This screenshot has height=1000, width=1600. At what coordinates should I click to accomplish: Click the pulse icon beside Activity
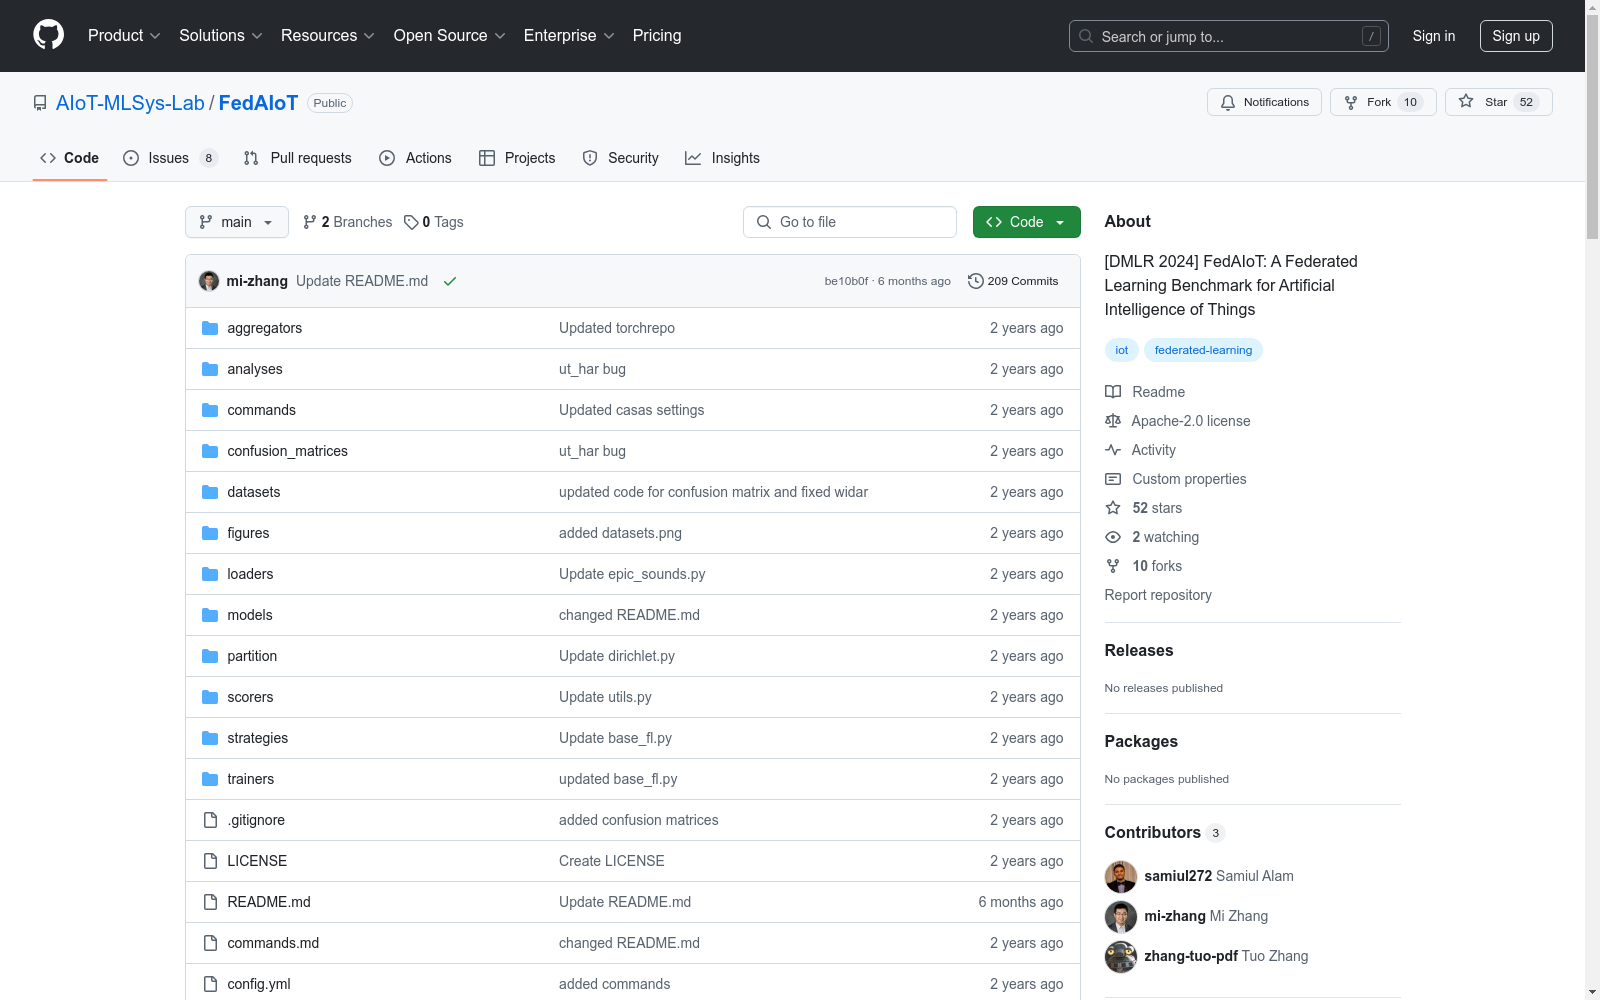[x=1113, y=450]
